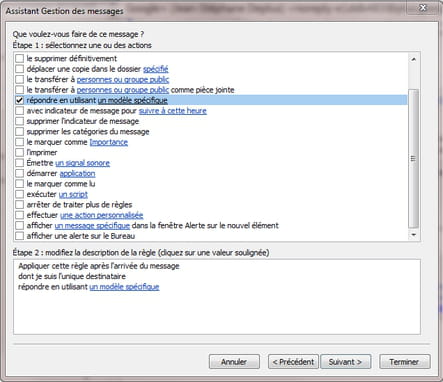Open 'suivre à cette heure' link
443x382 pixels.
pyautogui.click(x=173, y=111)
